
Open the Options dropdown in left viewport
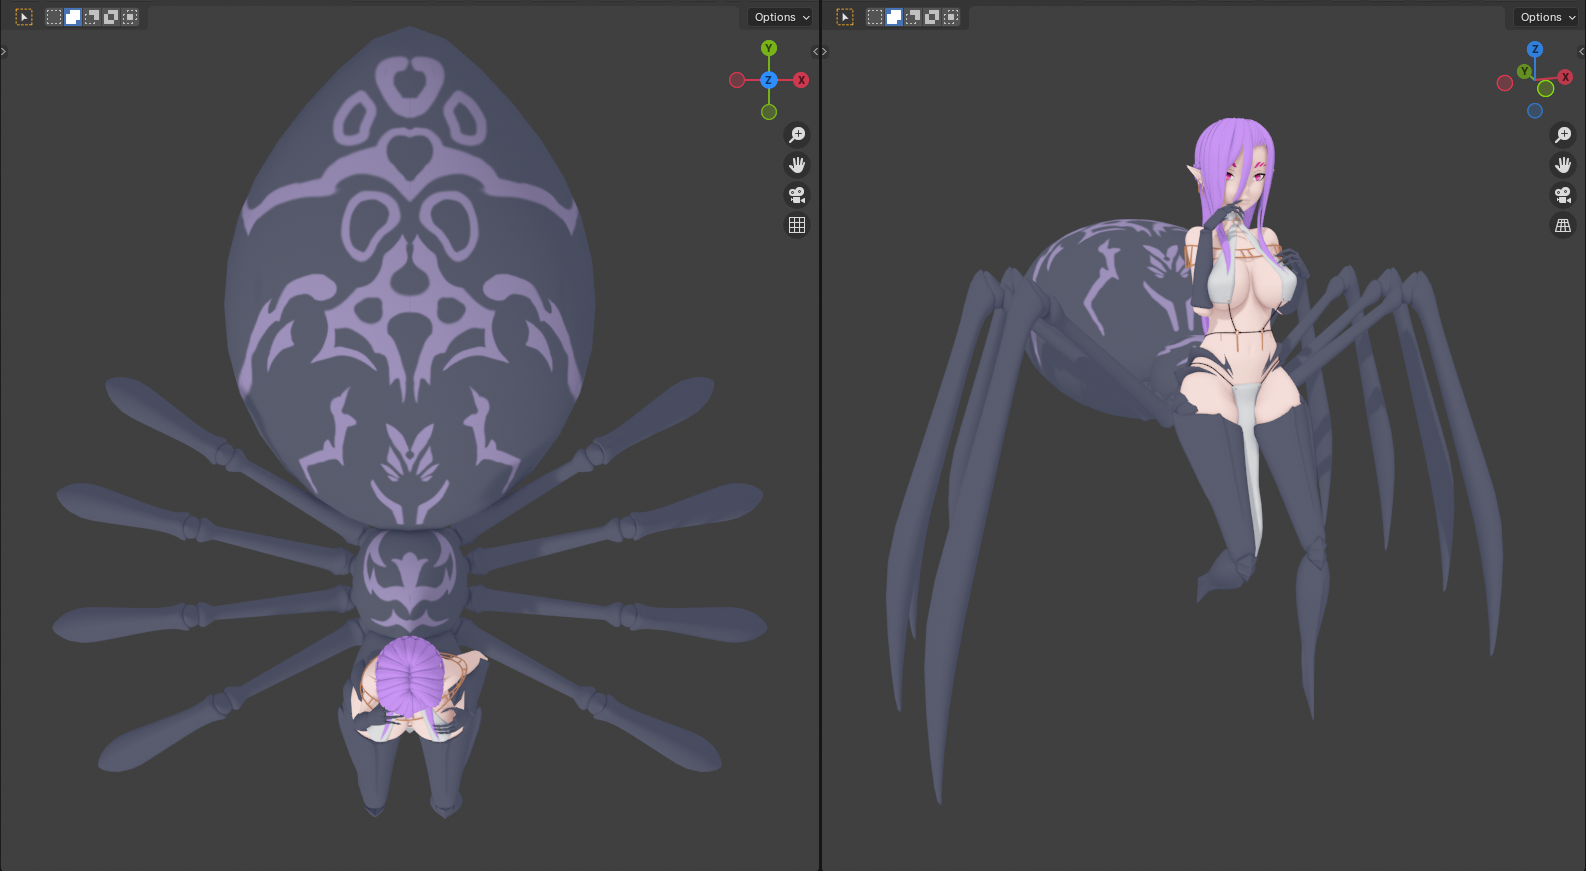click(x=781, y=17)
